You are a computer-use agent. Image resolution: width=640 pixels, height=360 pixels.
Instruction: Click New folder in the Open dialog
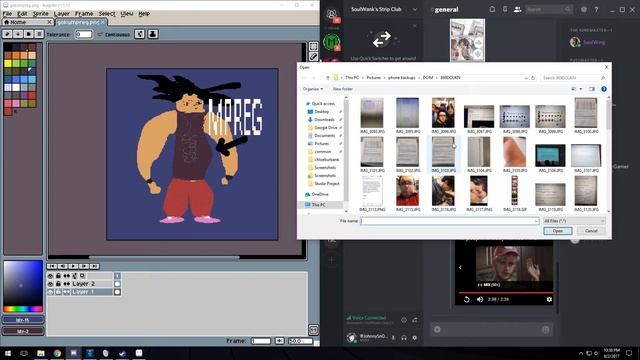[x=343, y=89]
